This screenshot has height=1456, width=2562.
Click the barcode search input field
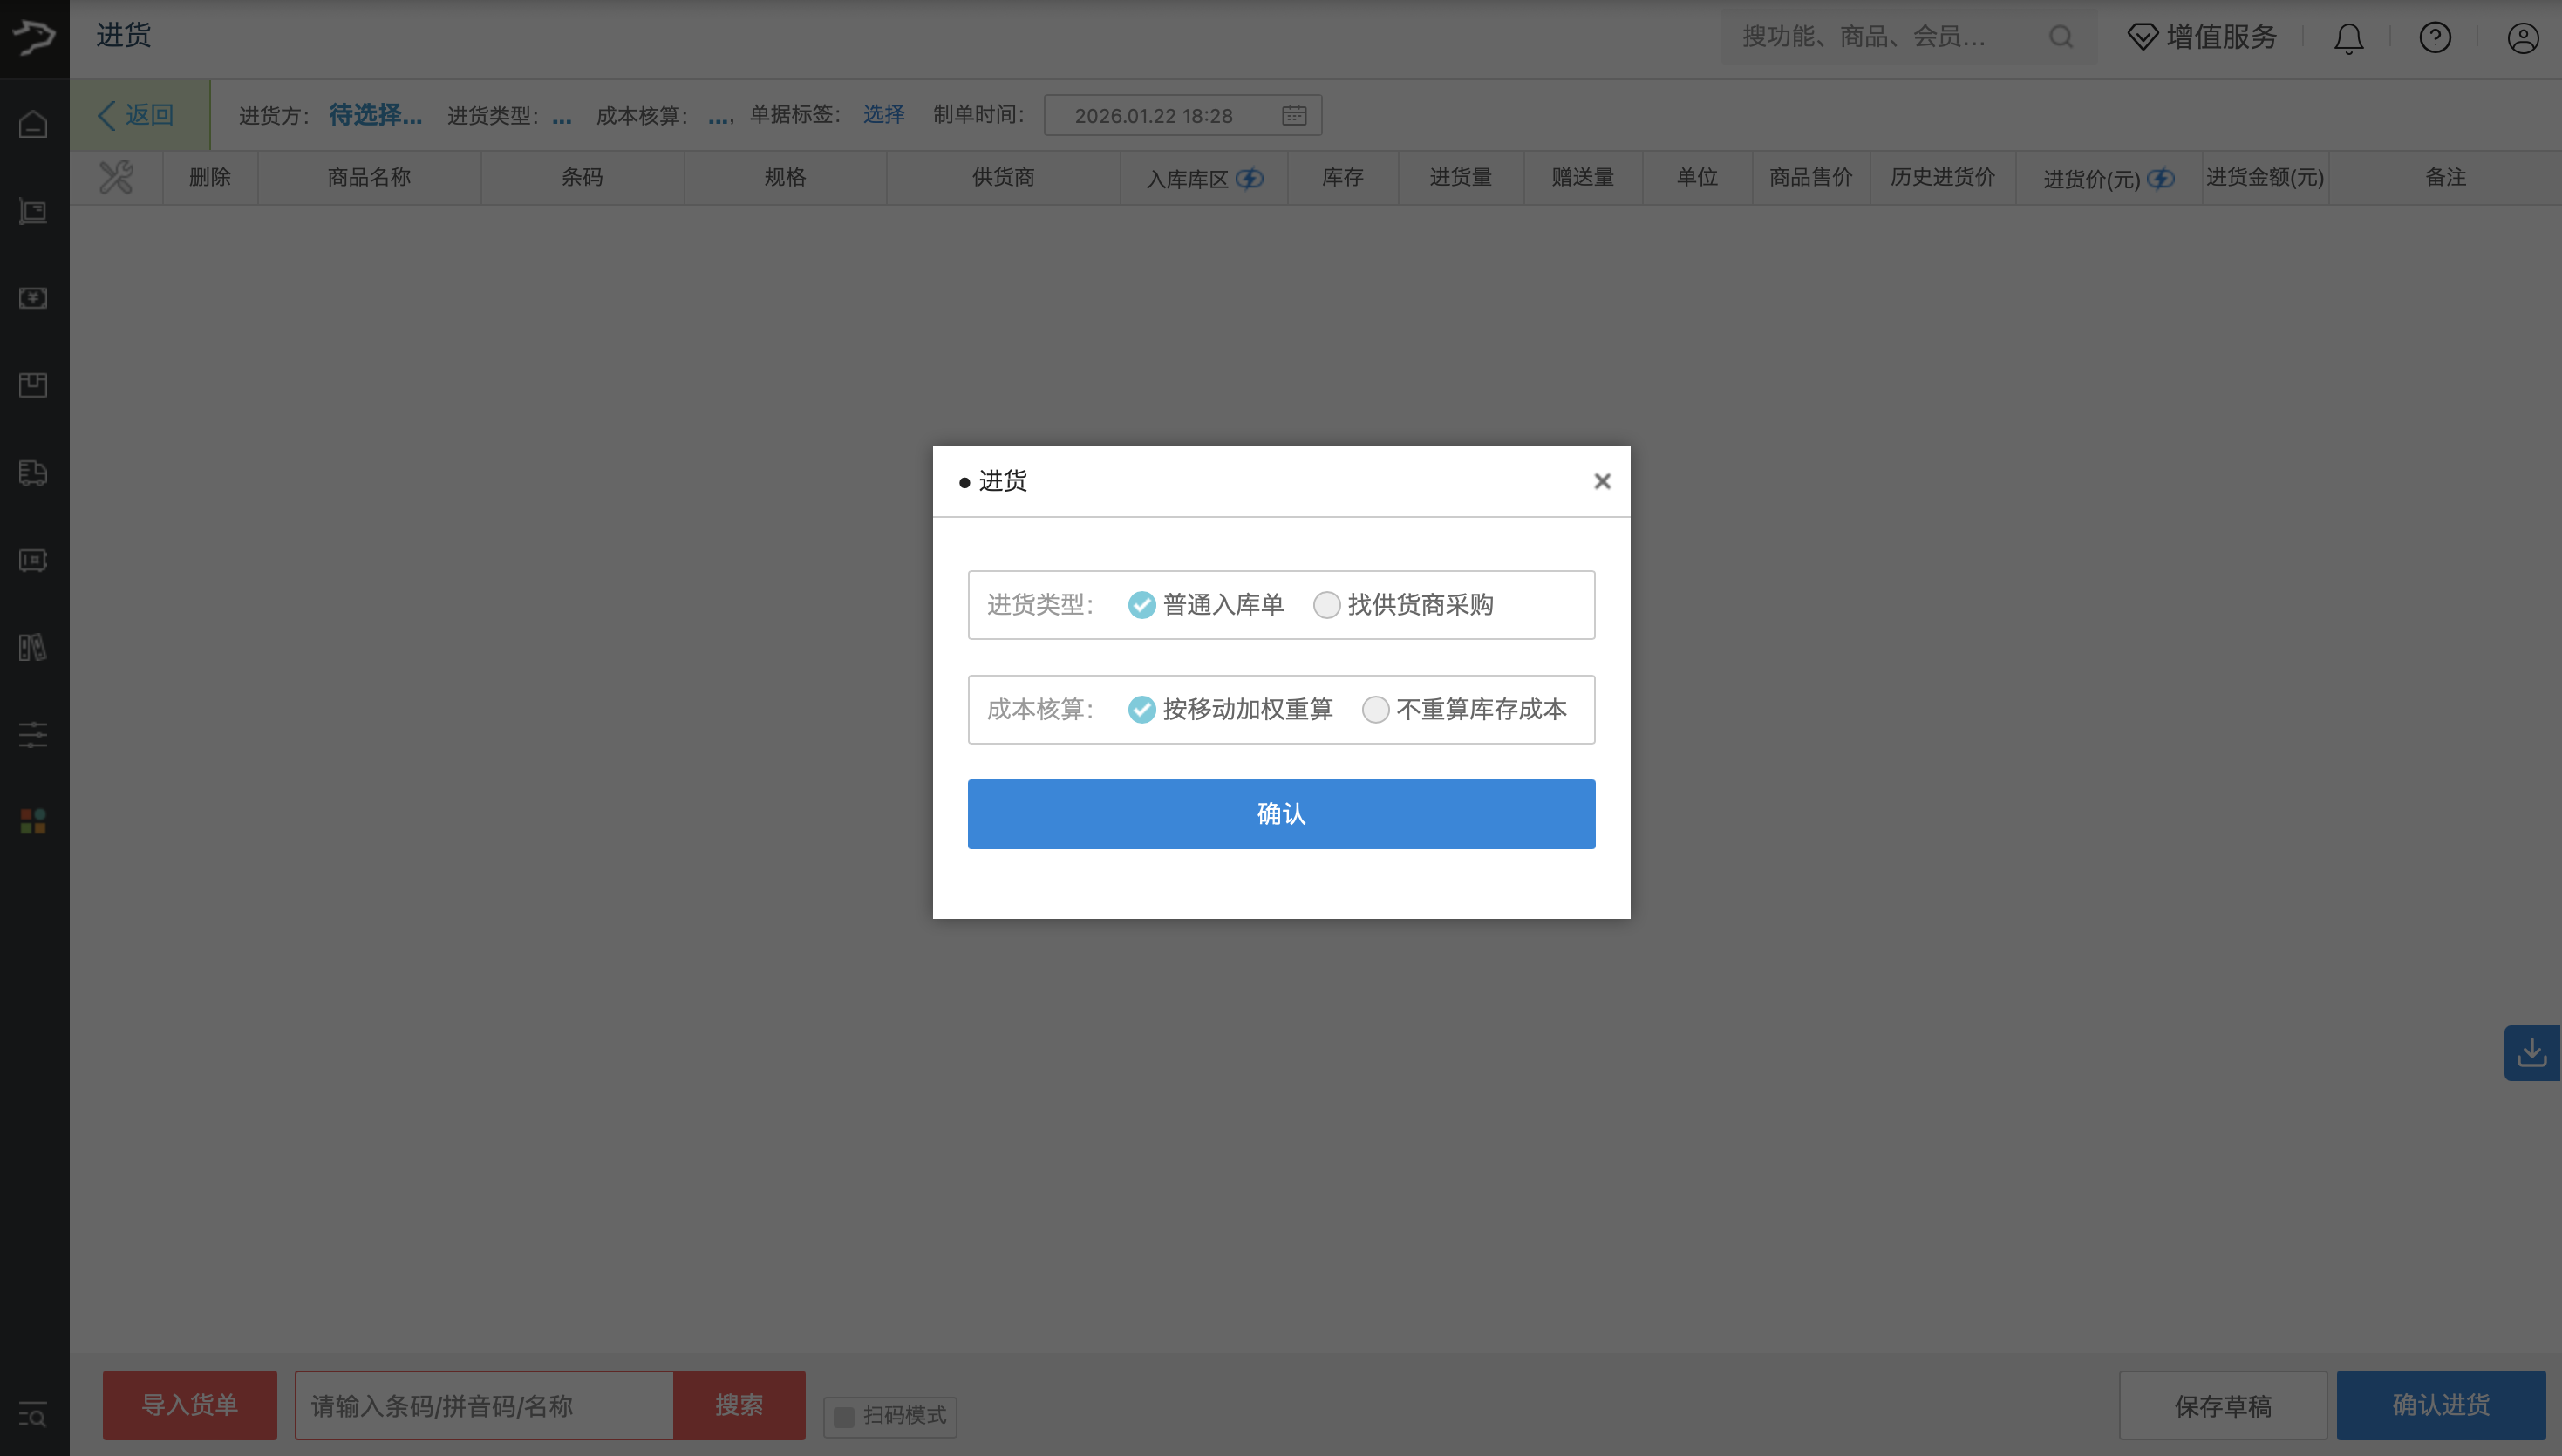tap(484, 1405)
